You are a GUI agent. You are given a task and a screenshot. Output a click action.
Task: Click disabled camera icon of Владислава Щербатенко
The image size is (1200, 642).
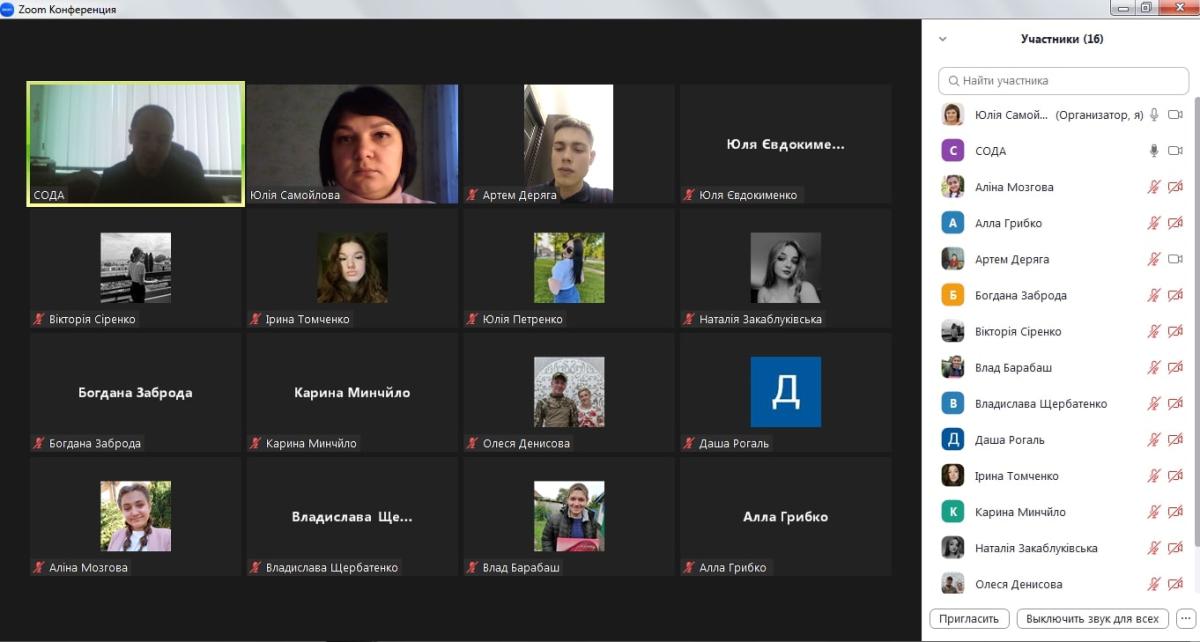(1175, 403)
